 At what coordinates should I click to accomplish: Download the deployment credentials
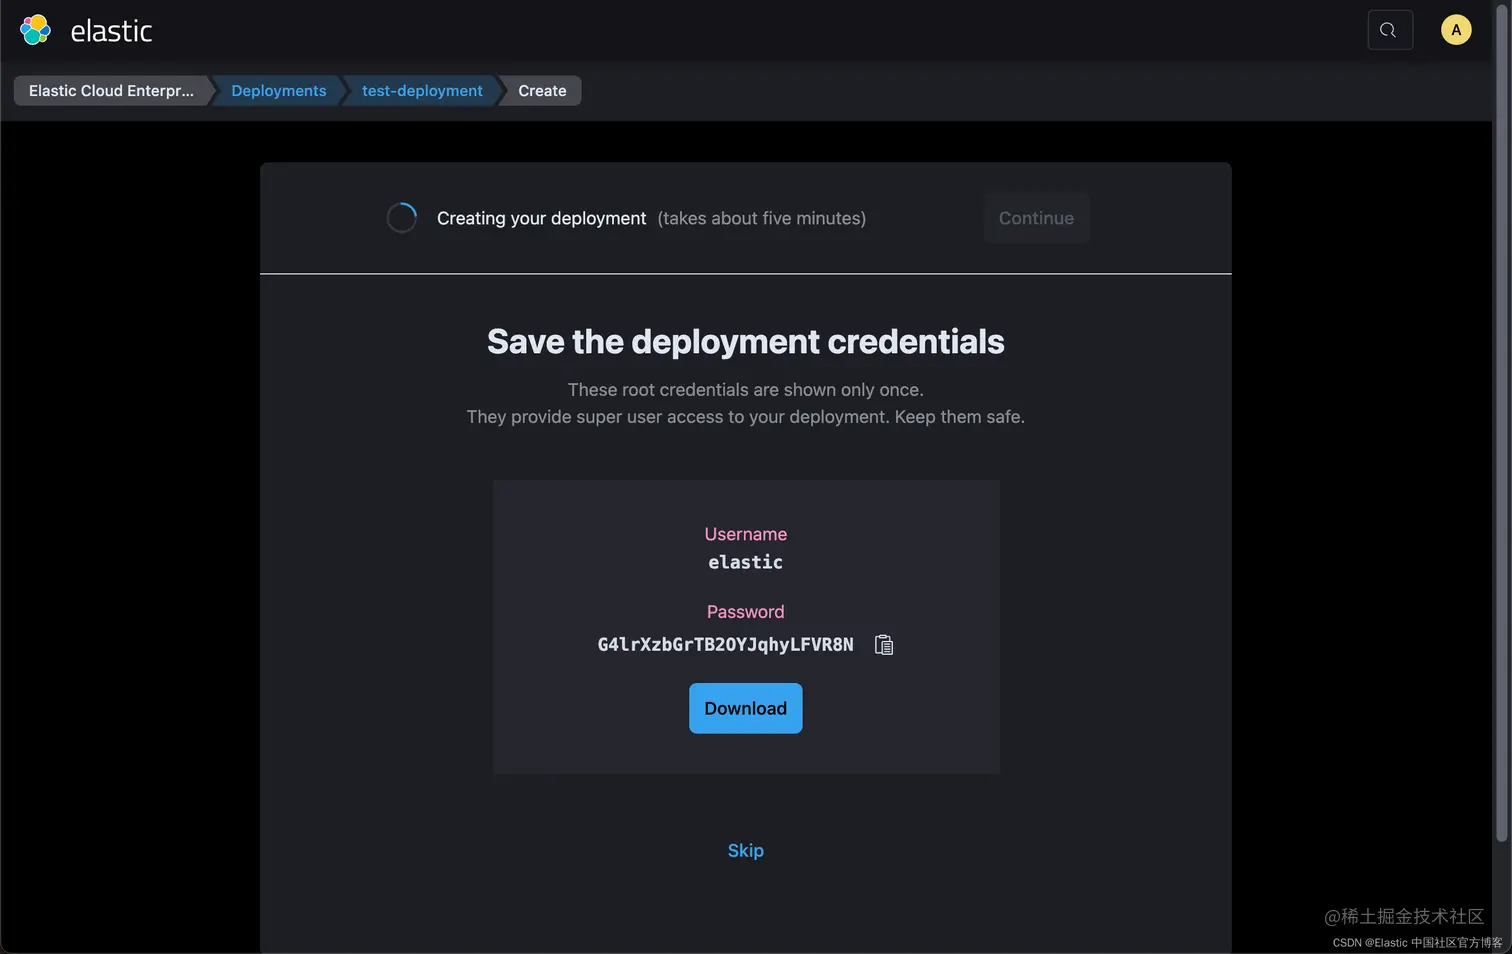point(745,708)
